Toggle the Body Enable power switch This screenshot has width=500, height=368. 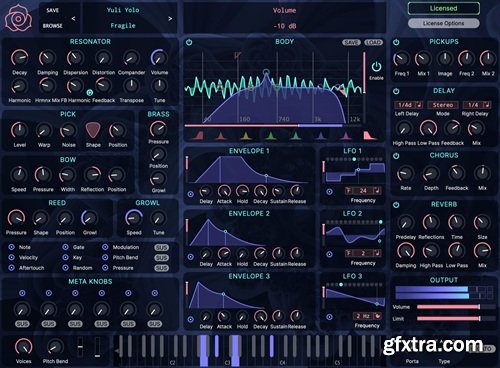(376, 67)
